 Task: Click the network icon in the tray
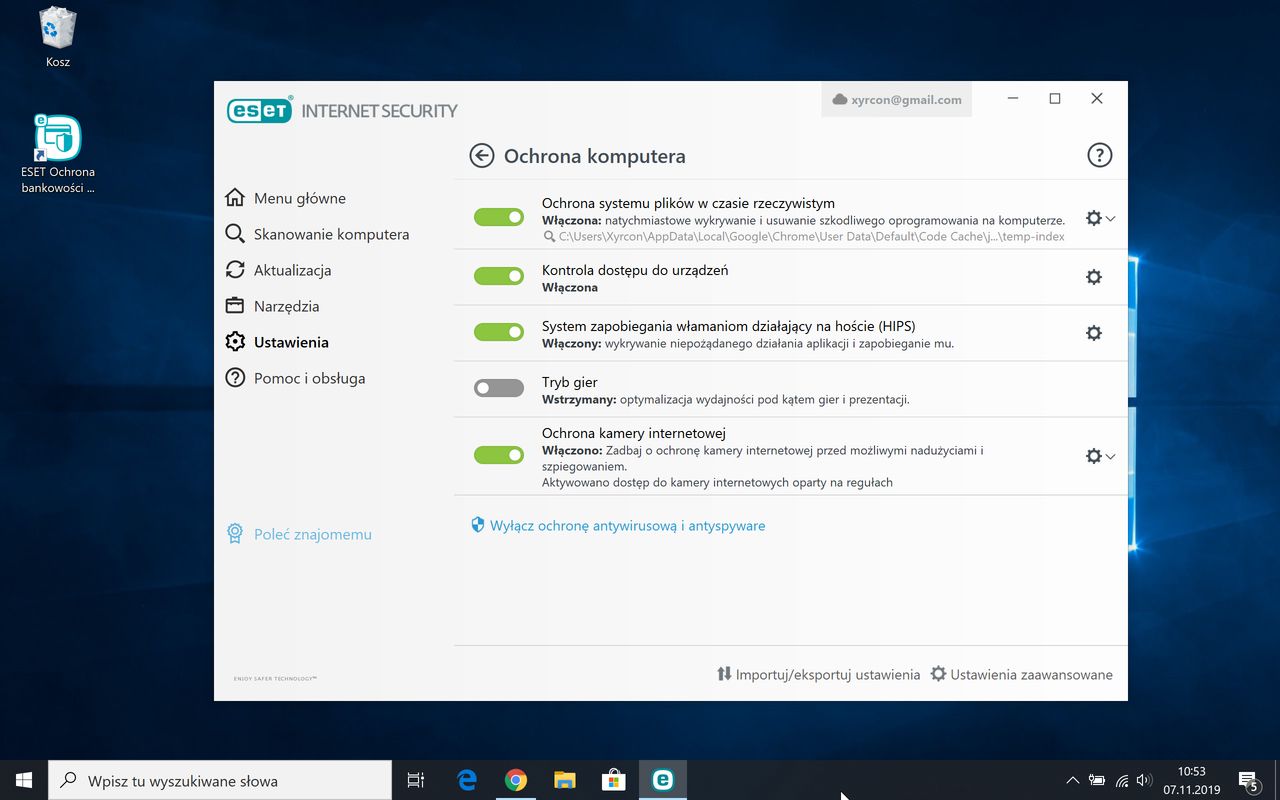coord(1122,780)
